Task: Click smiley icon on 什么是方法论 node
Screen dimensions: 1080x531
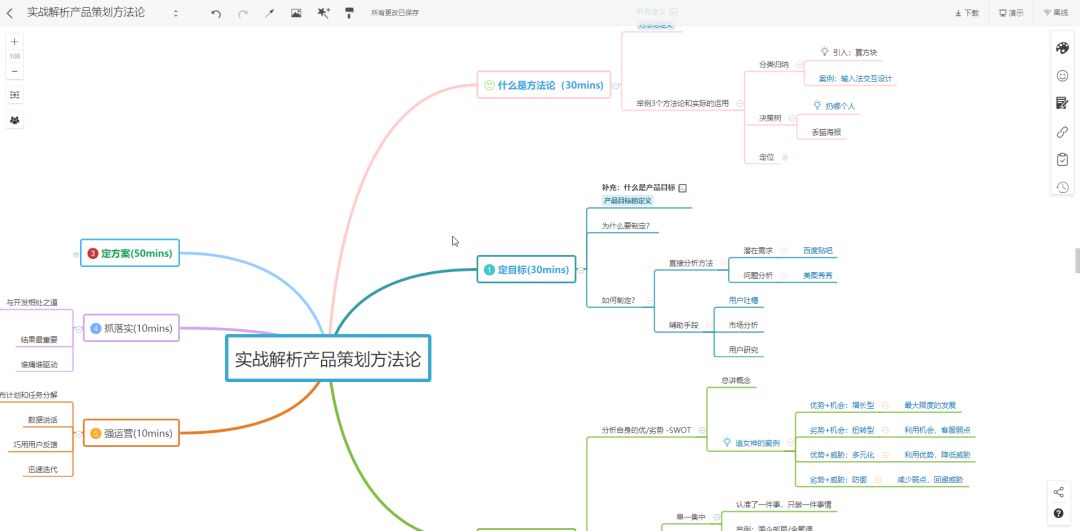Action: coord(489,85)
